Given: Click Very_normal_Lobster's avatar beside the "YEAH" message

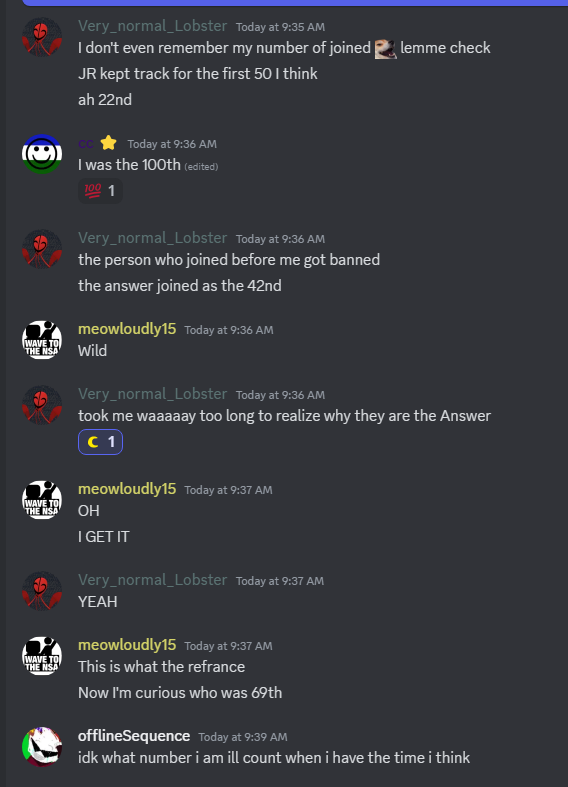Looking at the screenshot, I should [42, 591].
